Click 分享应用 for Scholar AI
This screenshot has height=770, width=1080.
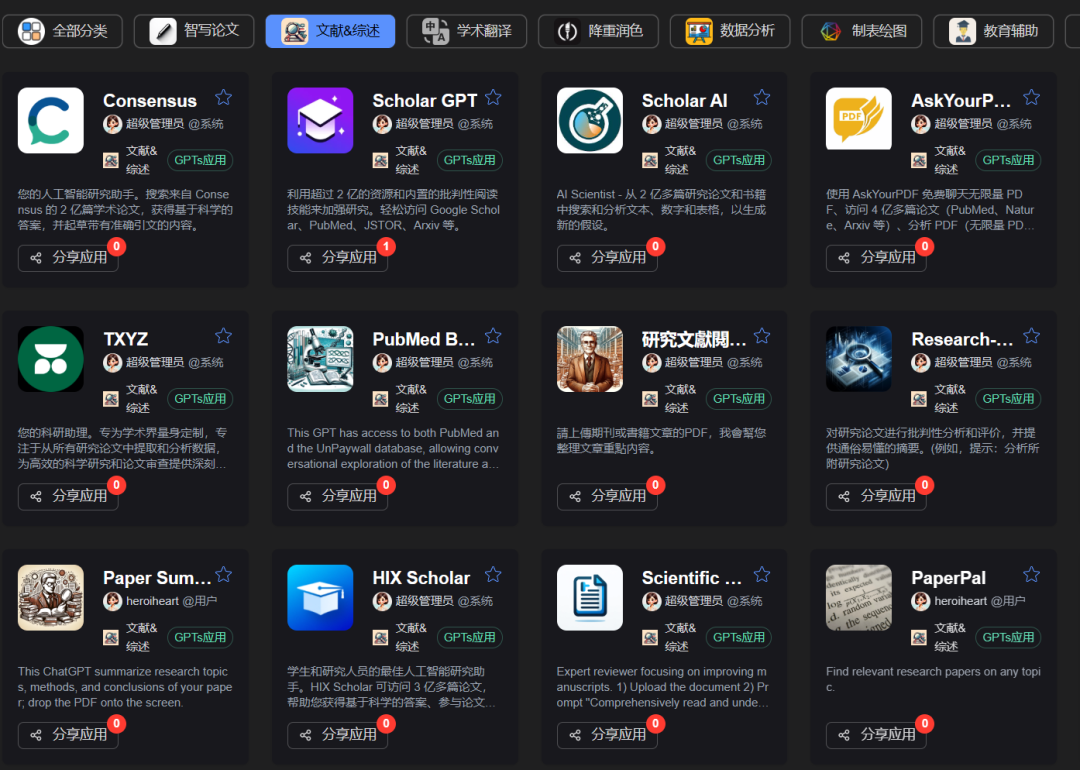click(x=607, y=258)
